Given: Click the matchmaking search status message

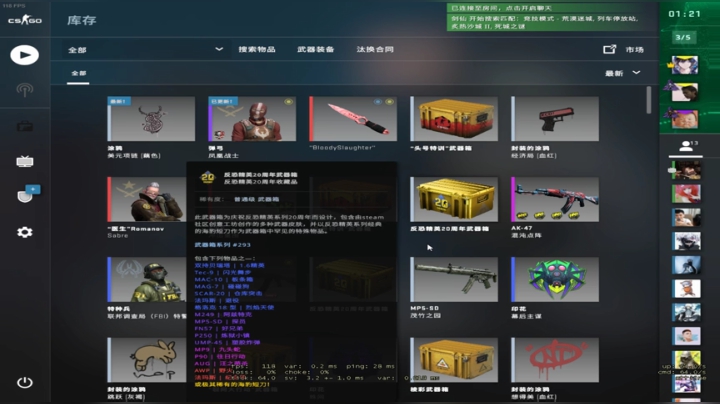Looking at the screenshot, I should point(553,22).
